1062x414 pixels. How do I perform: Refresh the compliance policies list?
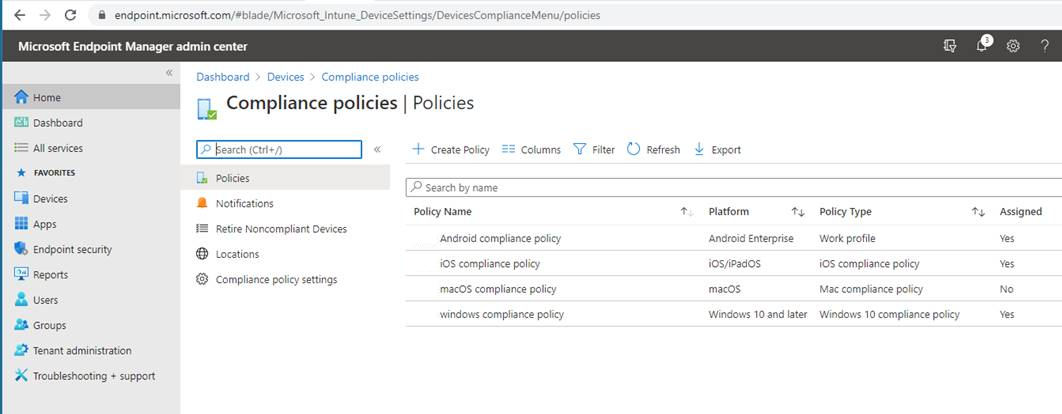click(x=653, y=150)
